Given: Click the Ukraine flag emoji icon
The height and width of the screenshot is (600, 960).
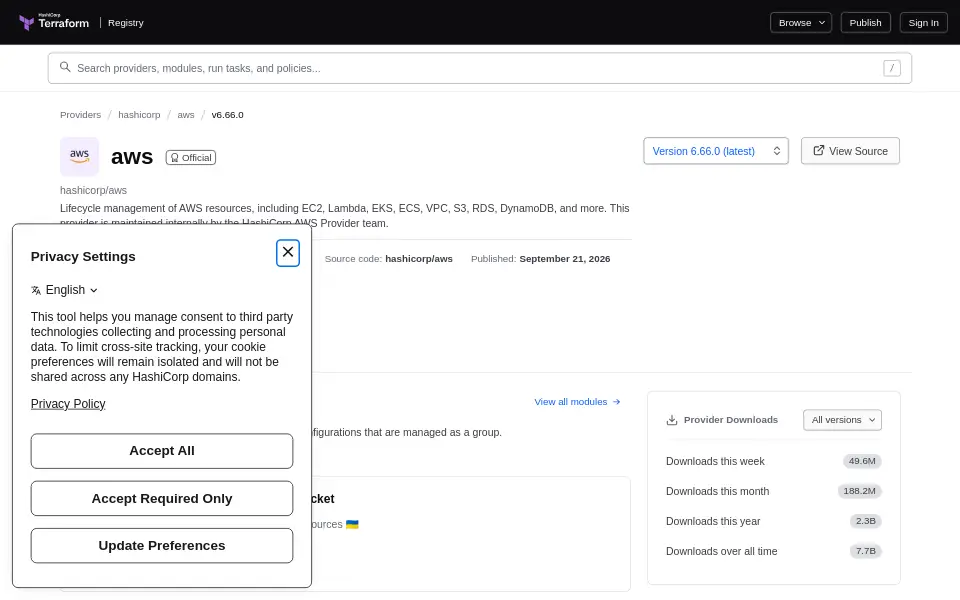Looking at the screenshot, I should pyautogui.click(x=352, y=524).
